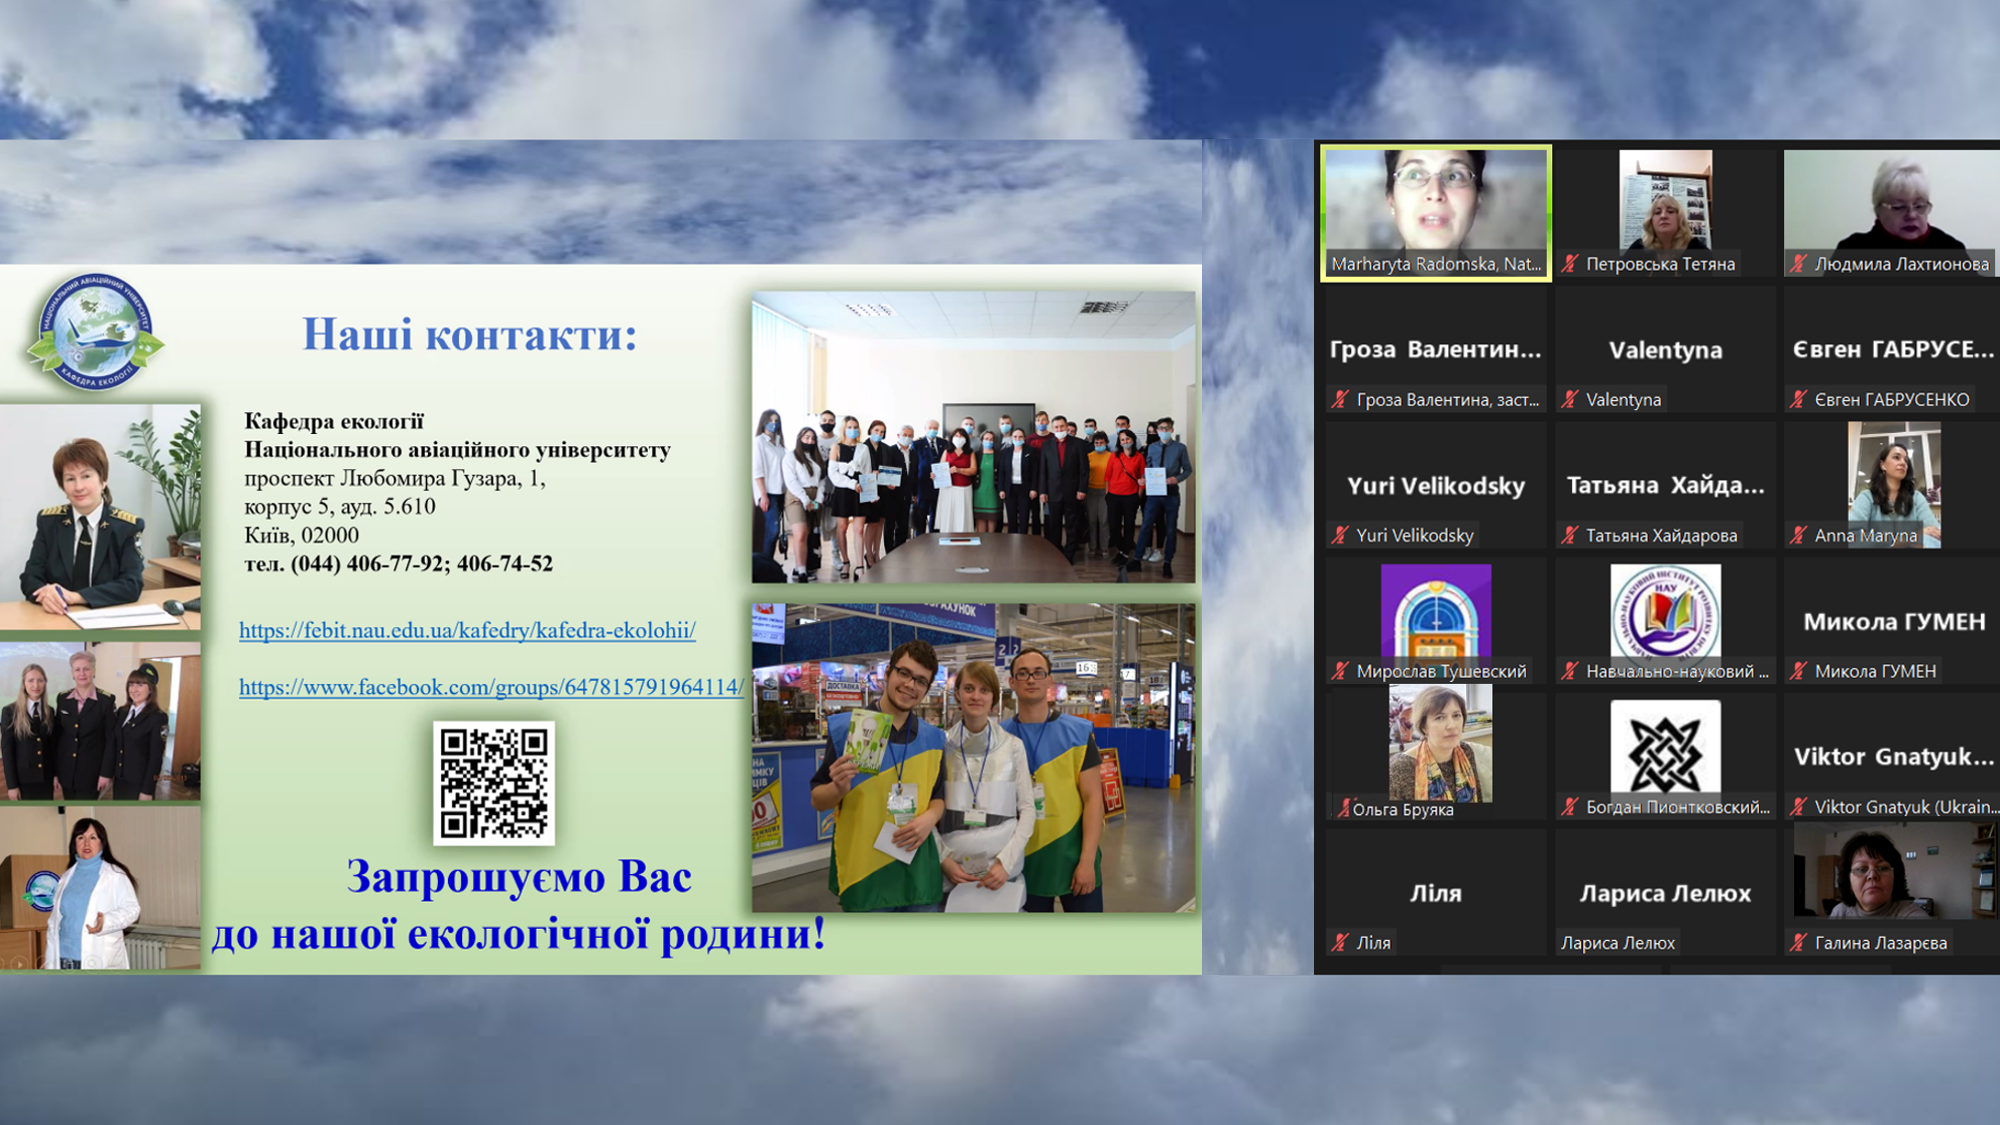
Task: Click Мирослав Тушевский's purple jukebox avatar
Action: pyautogui.click(x=1435, y=610)
